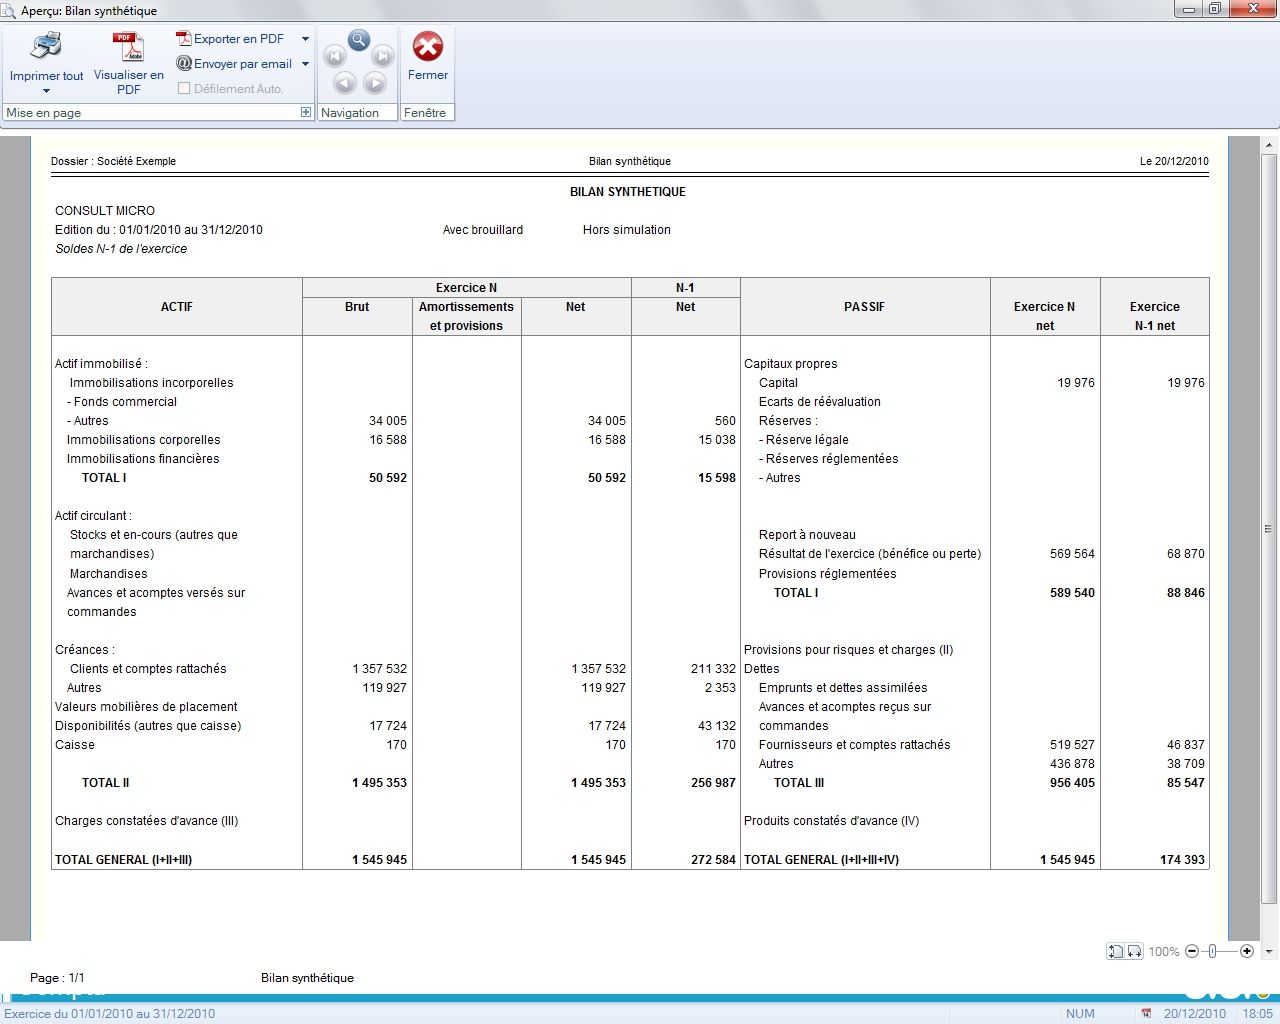Click the zoom in plus button
The height and width of the screenshot is (1024, 1280).
coord(1247,951)
